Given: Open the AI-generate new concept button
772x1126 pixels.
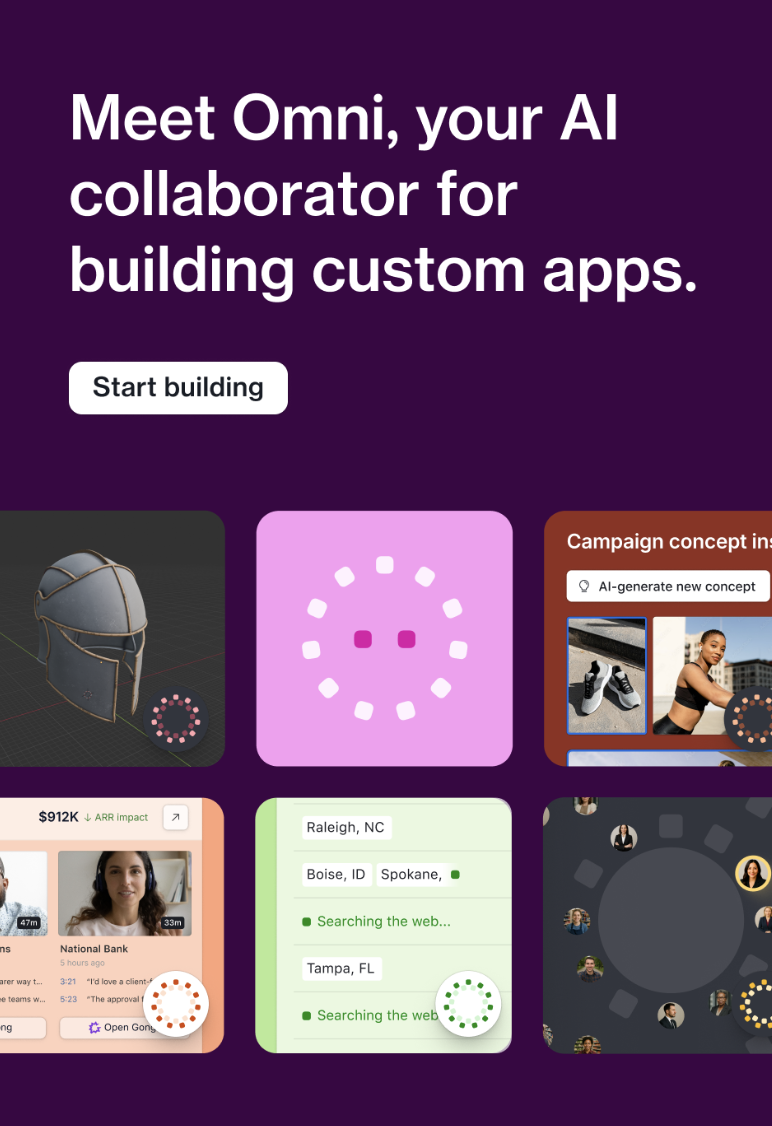Looking at the screenshot, I should point(669,586).
